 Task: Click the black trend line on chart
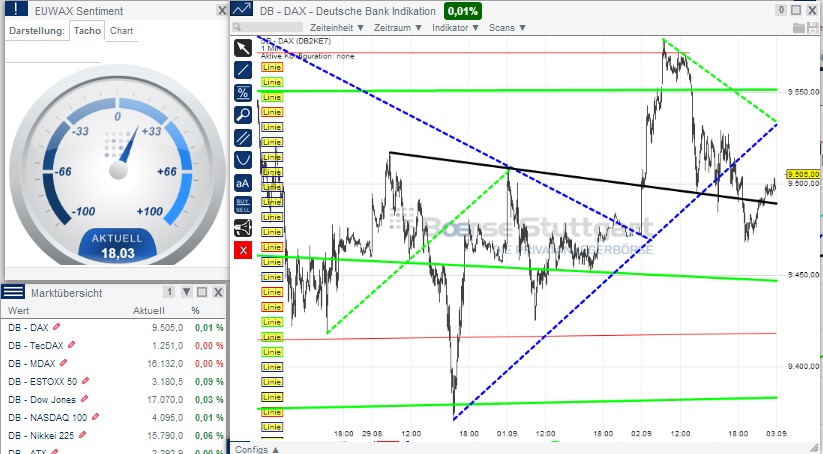583,177
